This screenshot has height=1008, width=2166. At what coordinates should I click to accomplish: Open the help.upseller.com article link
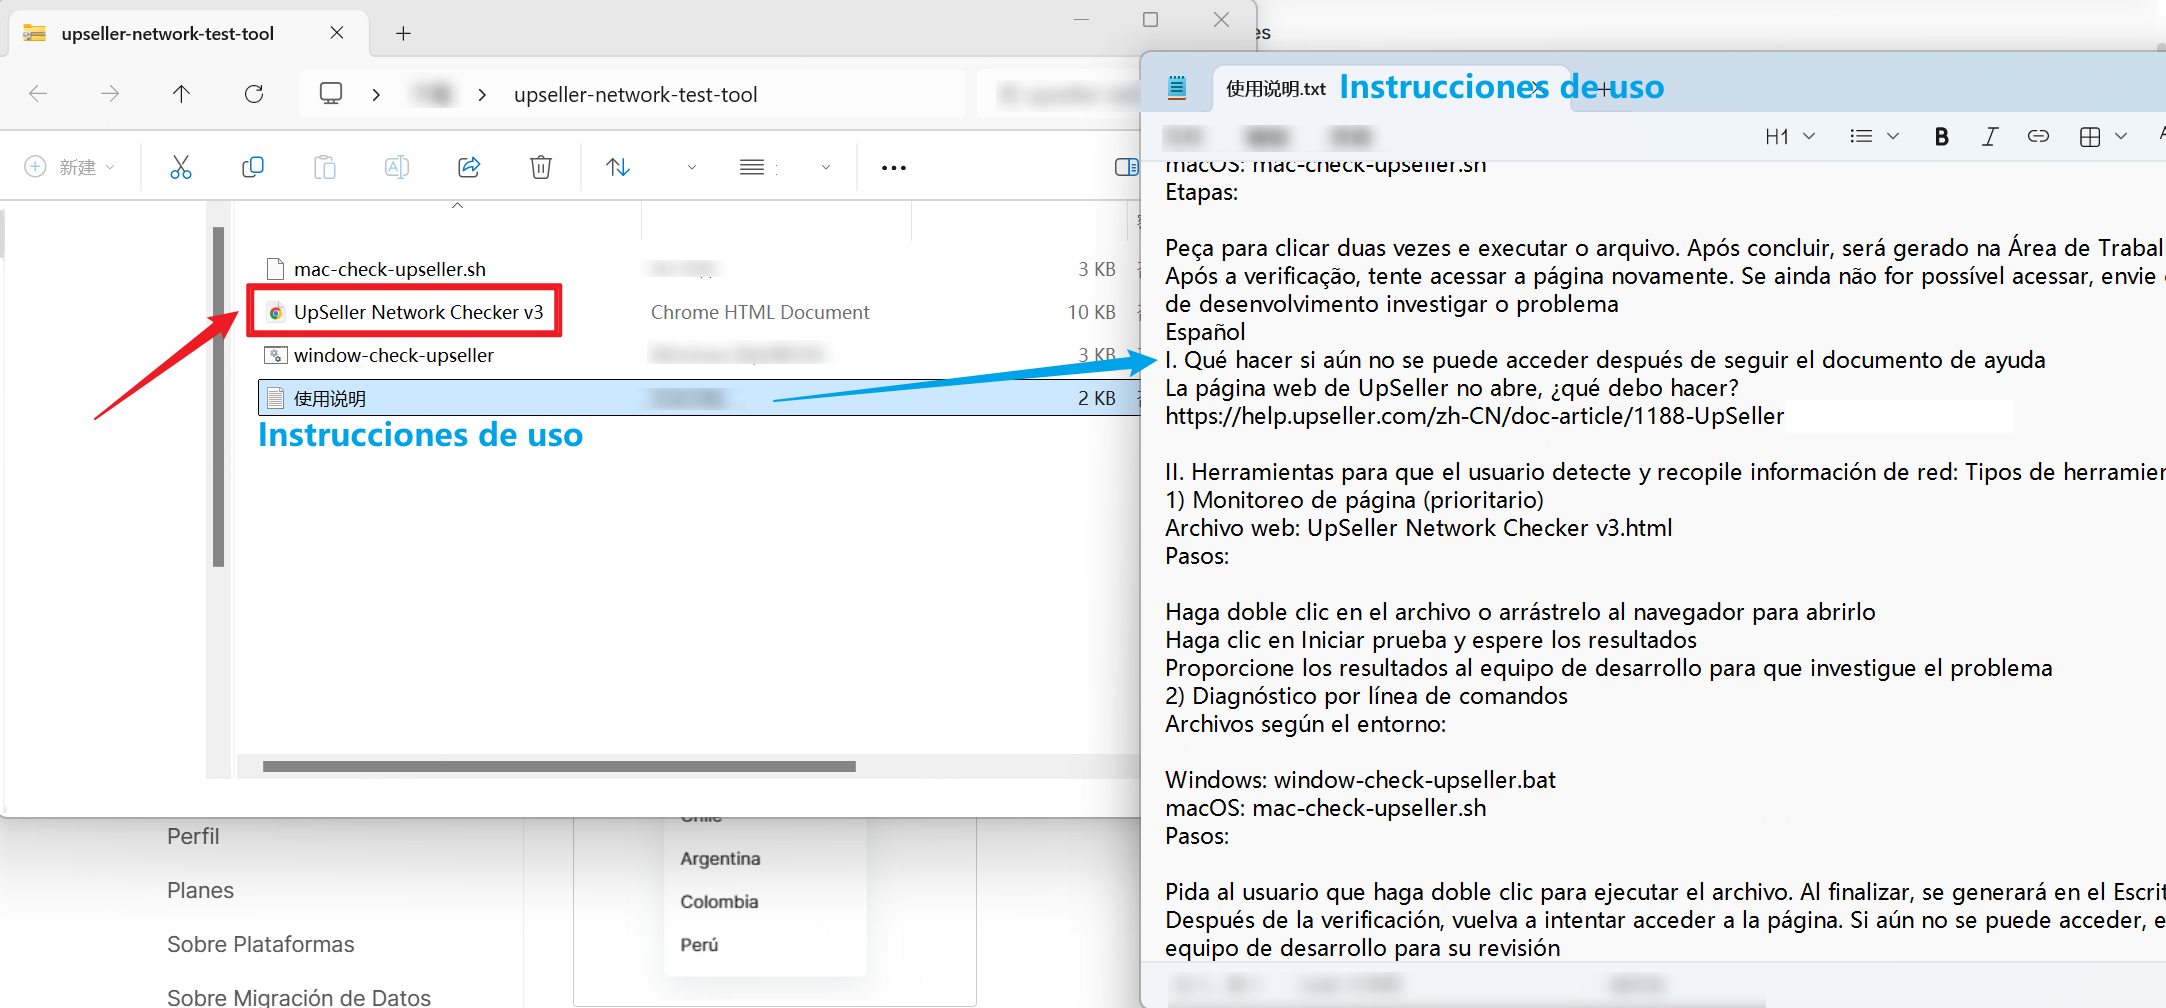[x=1474, y=416]
